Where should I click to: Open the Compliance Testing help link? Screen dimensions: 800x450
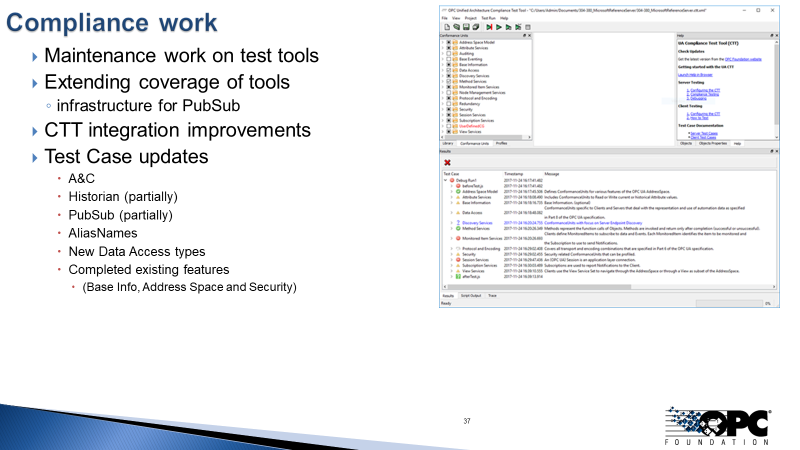tap(705, 94)
